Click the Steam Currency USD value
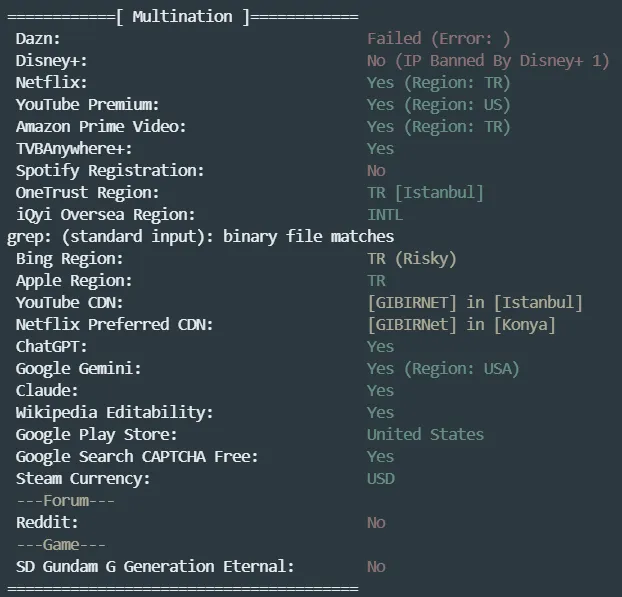This screenshot has width=622, height=597. pyautogui.click(x=380, y=478)
